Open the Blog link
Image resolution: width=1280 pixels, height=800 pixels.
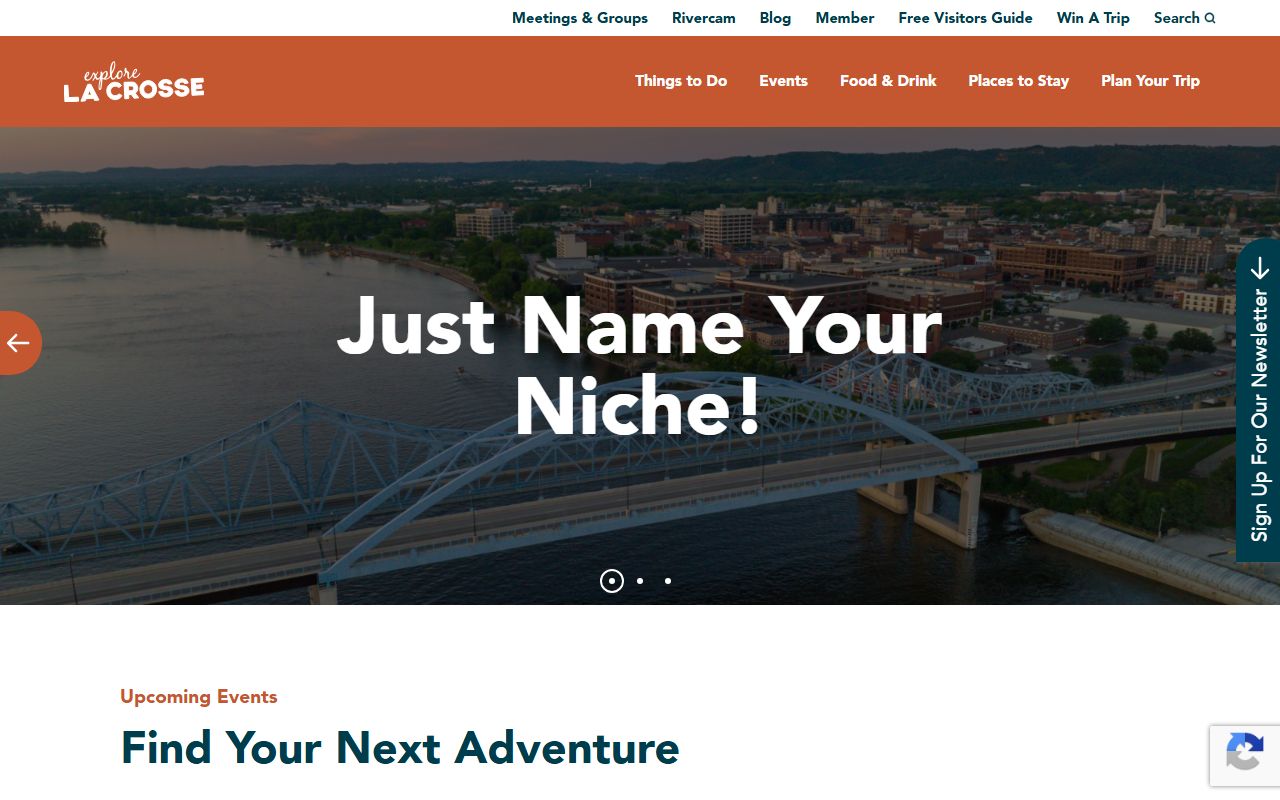[x=775, y=18]
